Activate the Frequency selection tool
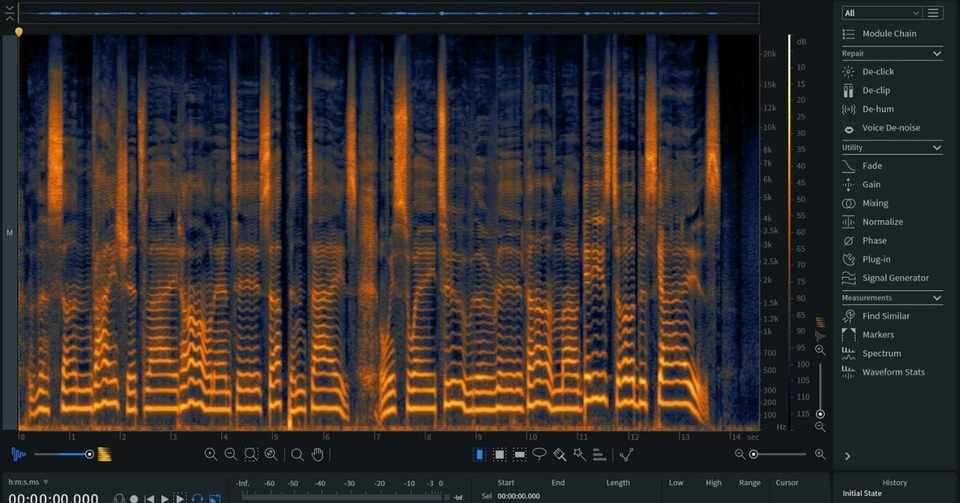Image resolution: width=960 pixels, height=503 pixels. point(520,455)
